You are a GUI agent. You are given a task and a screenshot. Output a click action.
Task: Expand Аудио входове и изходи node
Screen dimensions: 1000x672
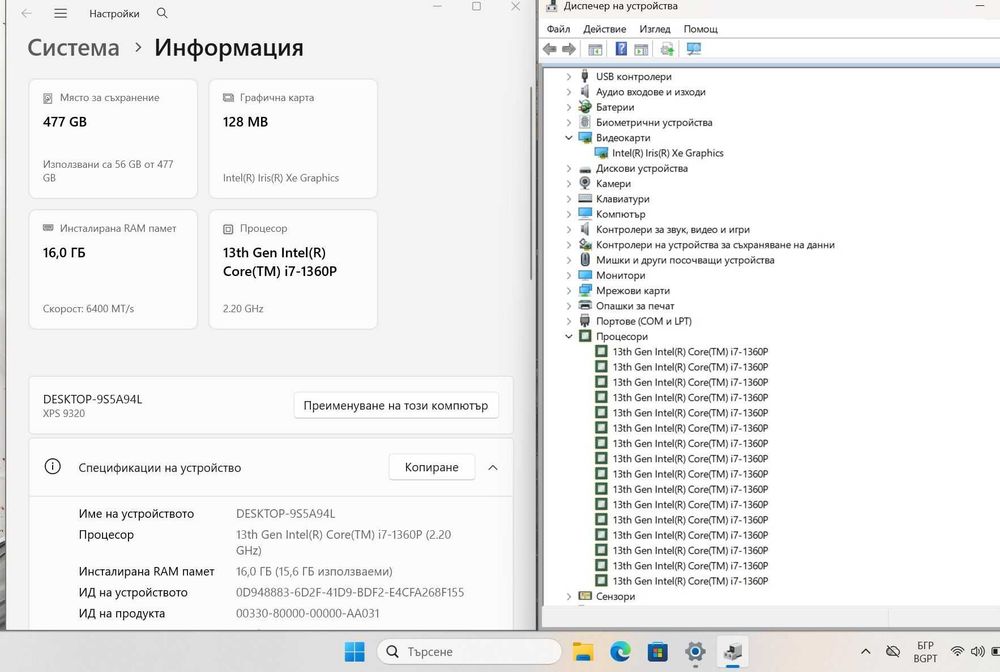point(569,92)
